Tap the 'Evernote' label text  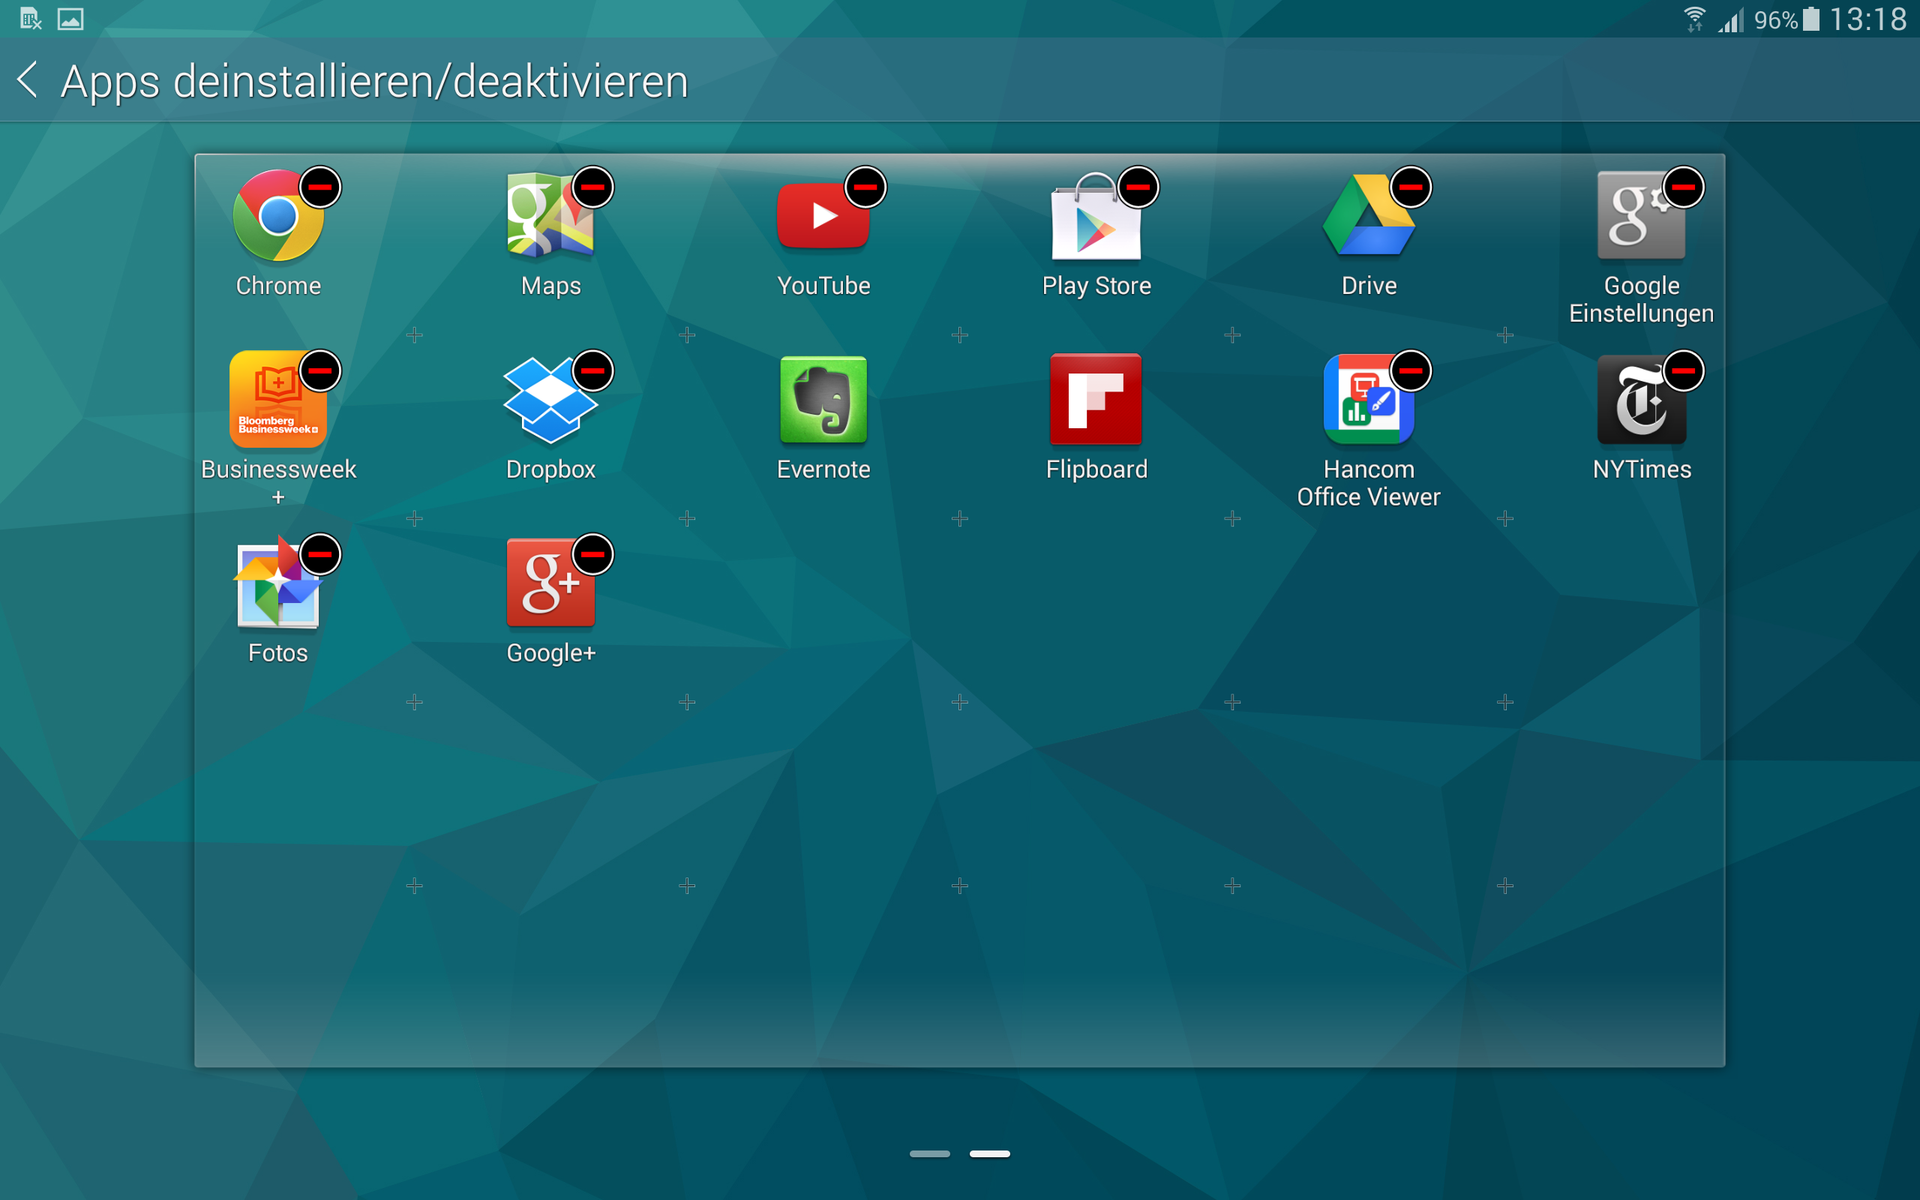(x=823, y=469)
